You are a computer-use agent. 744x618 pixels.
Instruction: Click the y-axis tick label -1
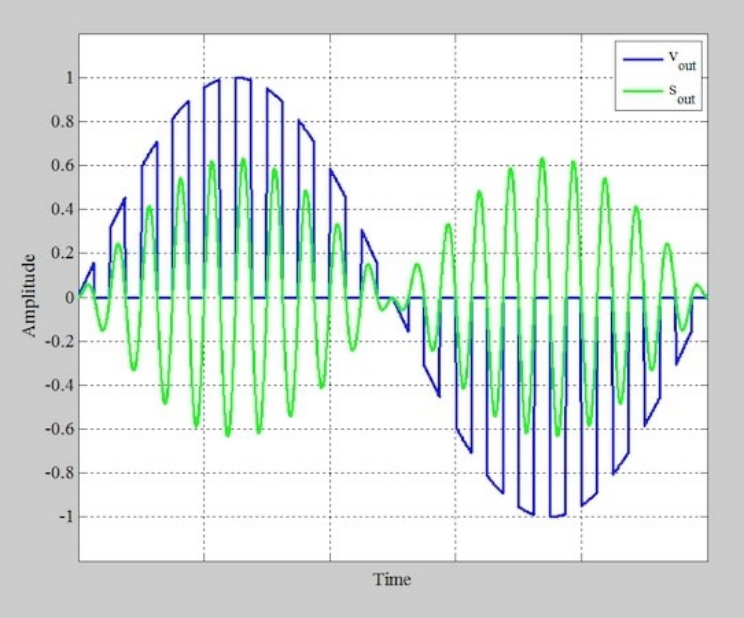tap(67, 516)
